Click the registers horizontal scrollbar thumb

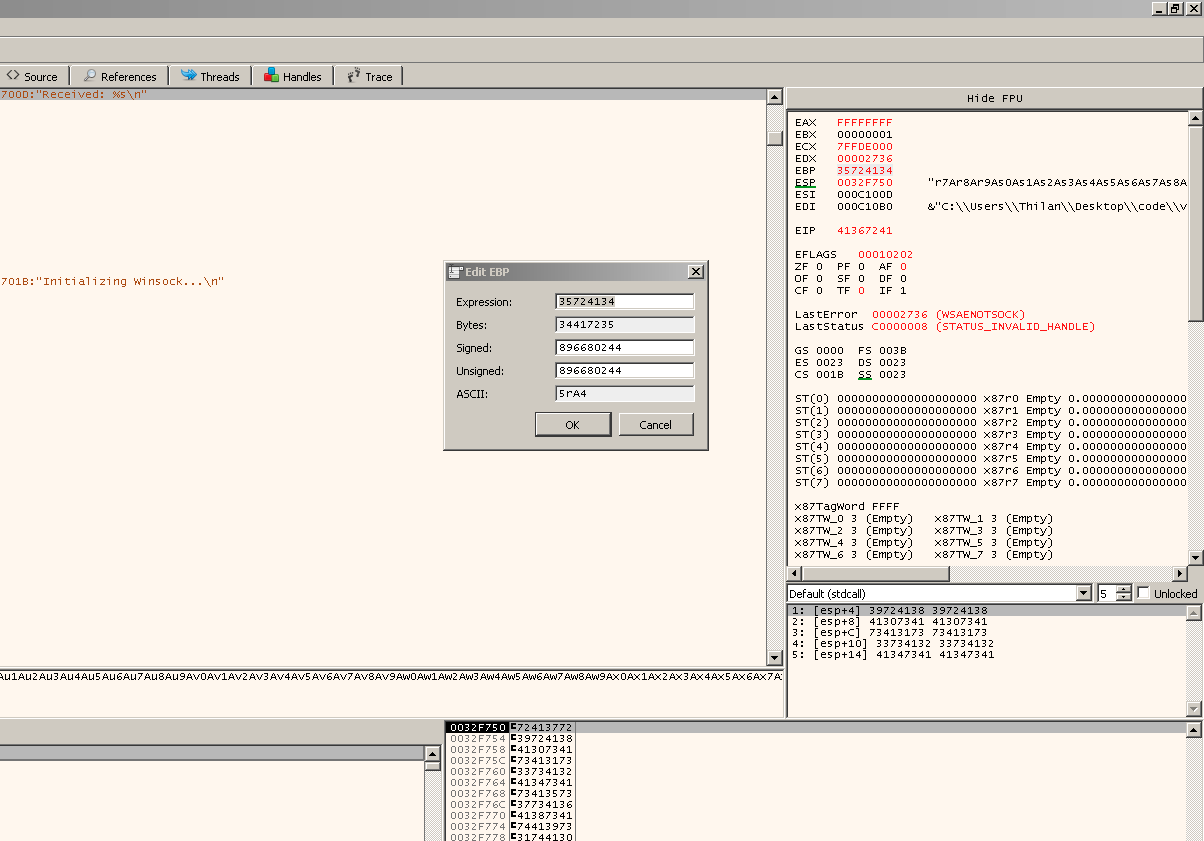coord(876,574)
